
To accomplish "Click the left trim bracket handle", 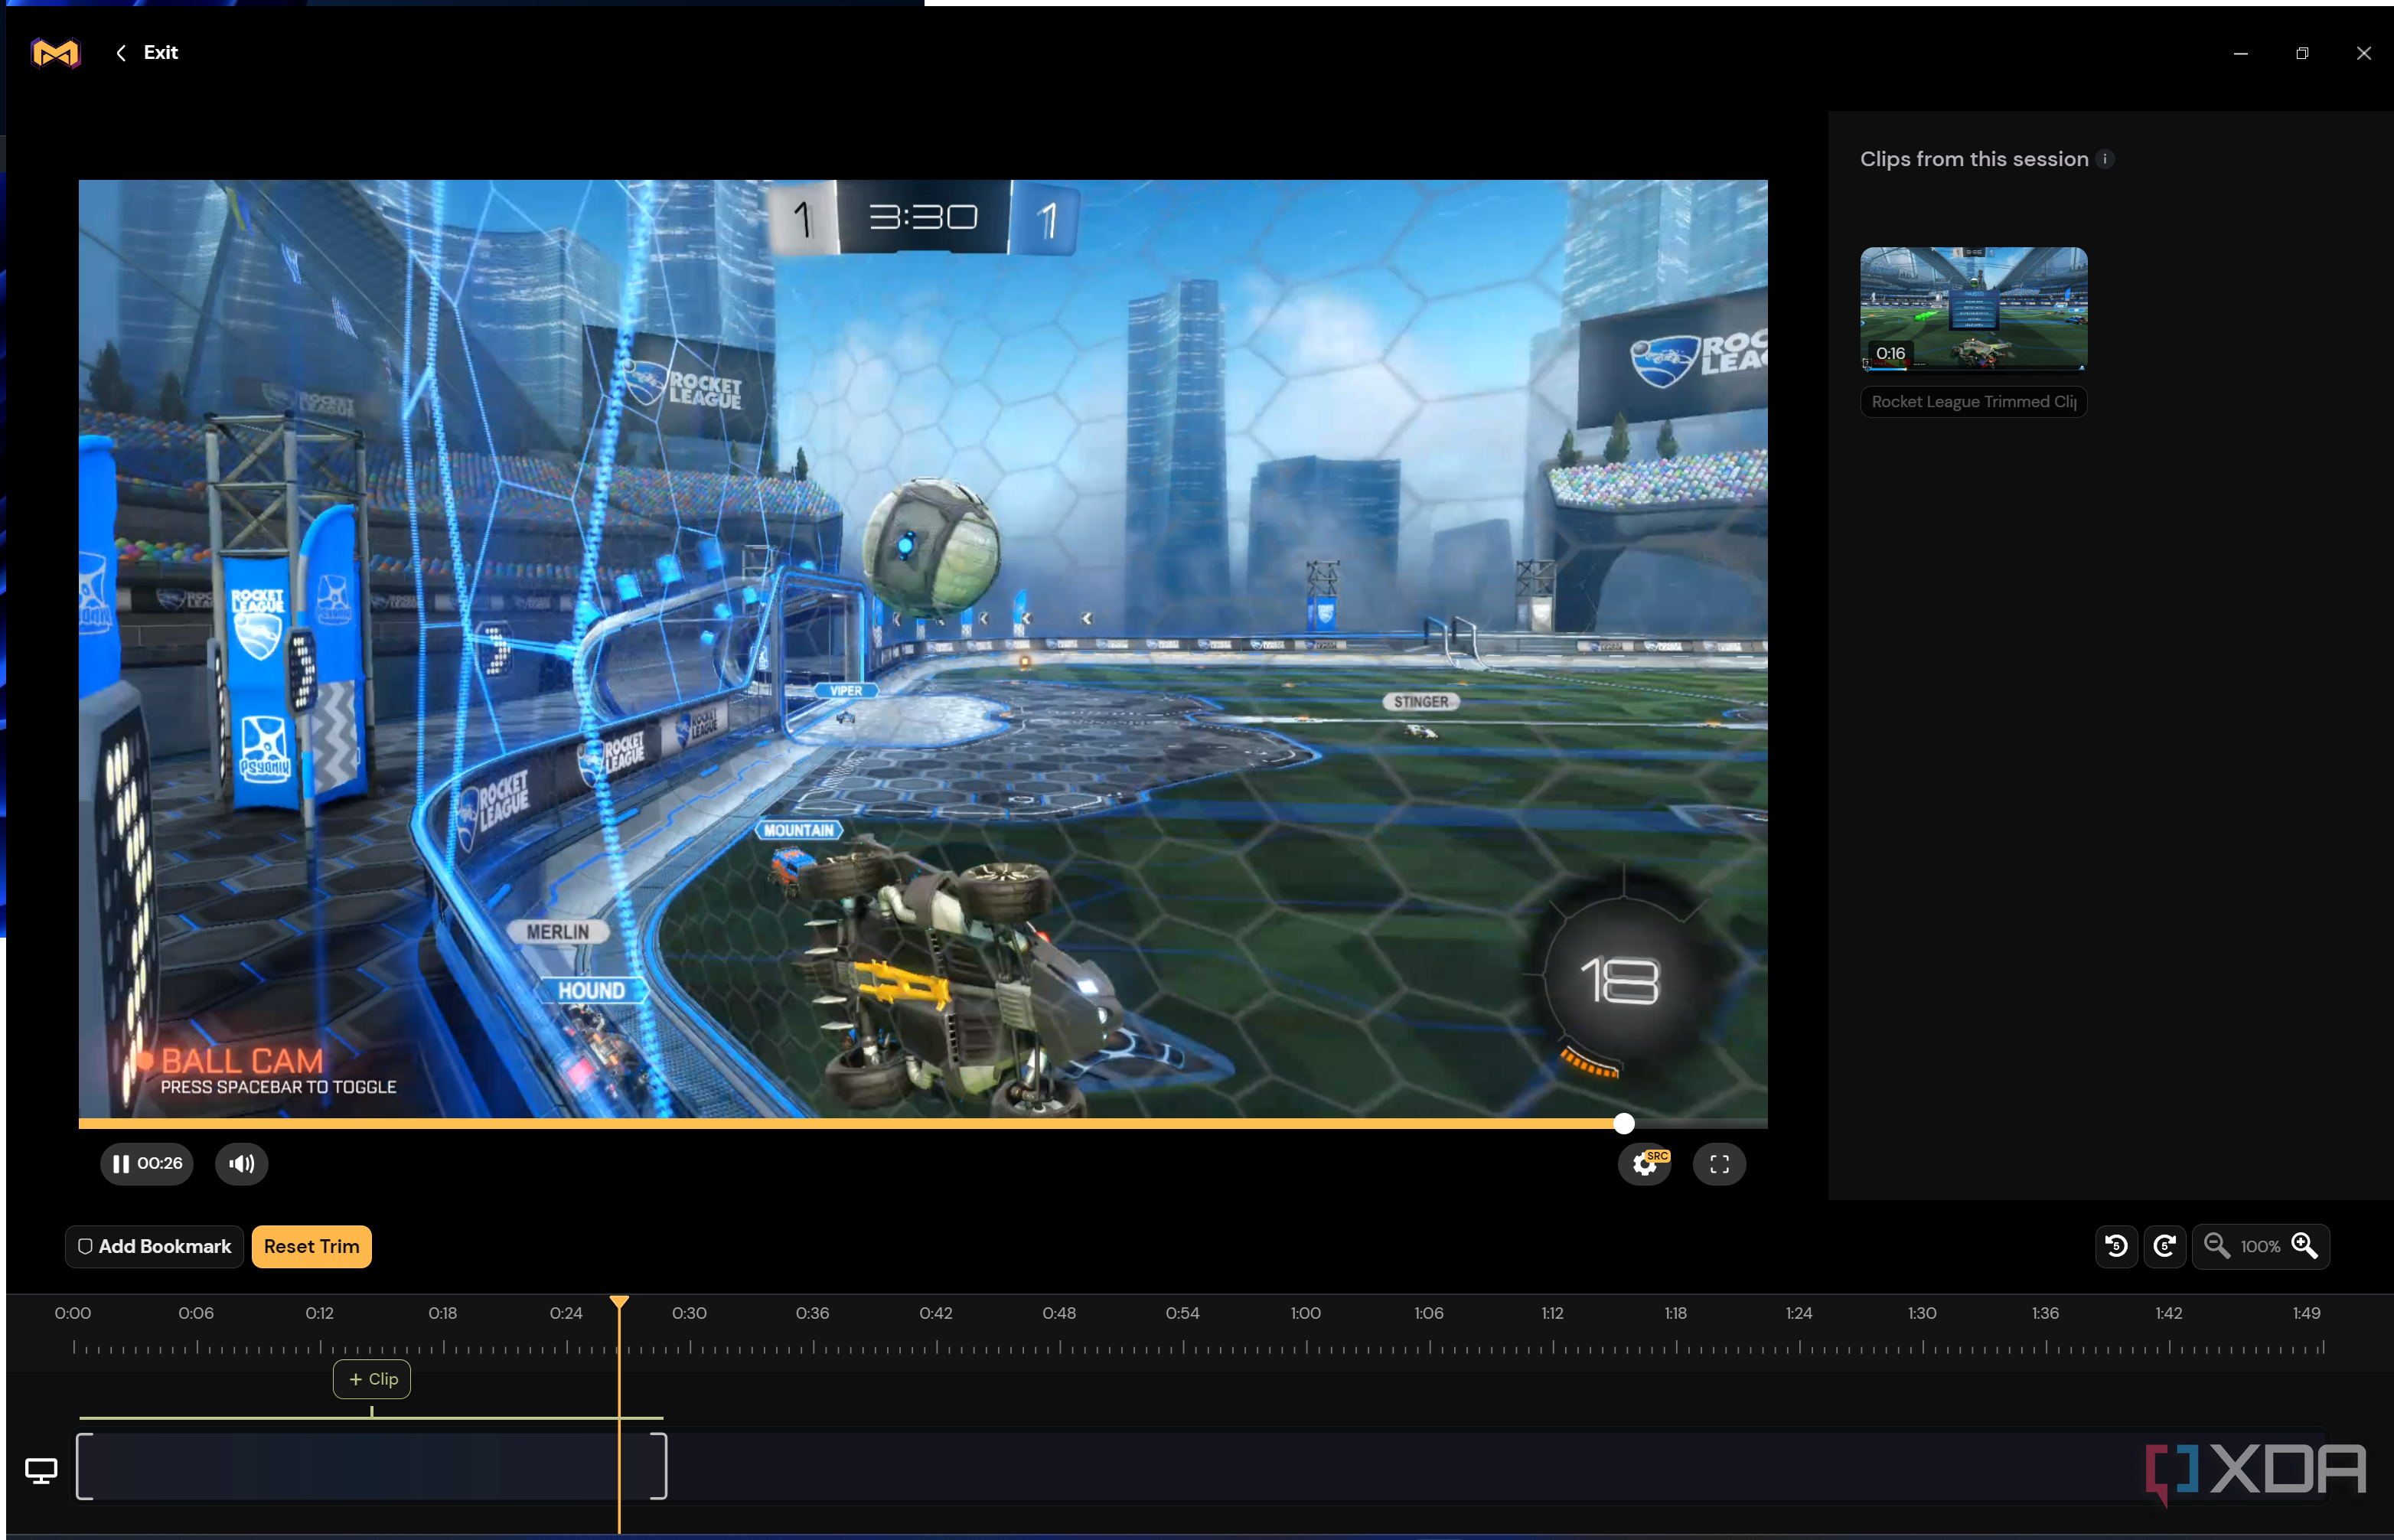I will (84, 1466).
